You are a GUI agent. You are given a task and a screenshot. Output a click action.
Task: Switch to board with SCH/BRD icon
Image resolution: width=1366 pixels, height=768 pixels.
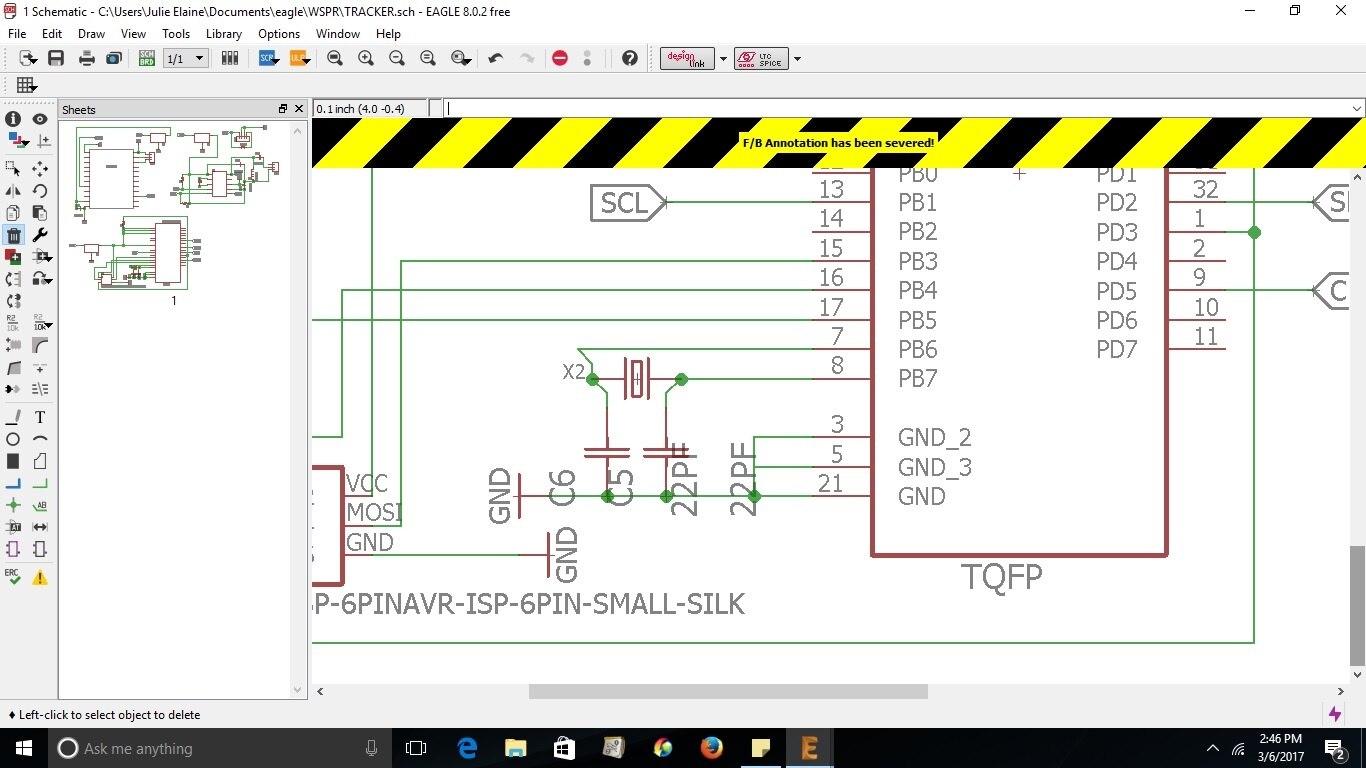pos(147,59)
